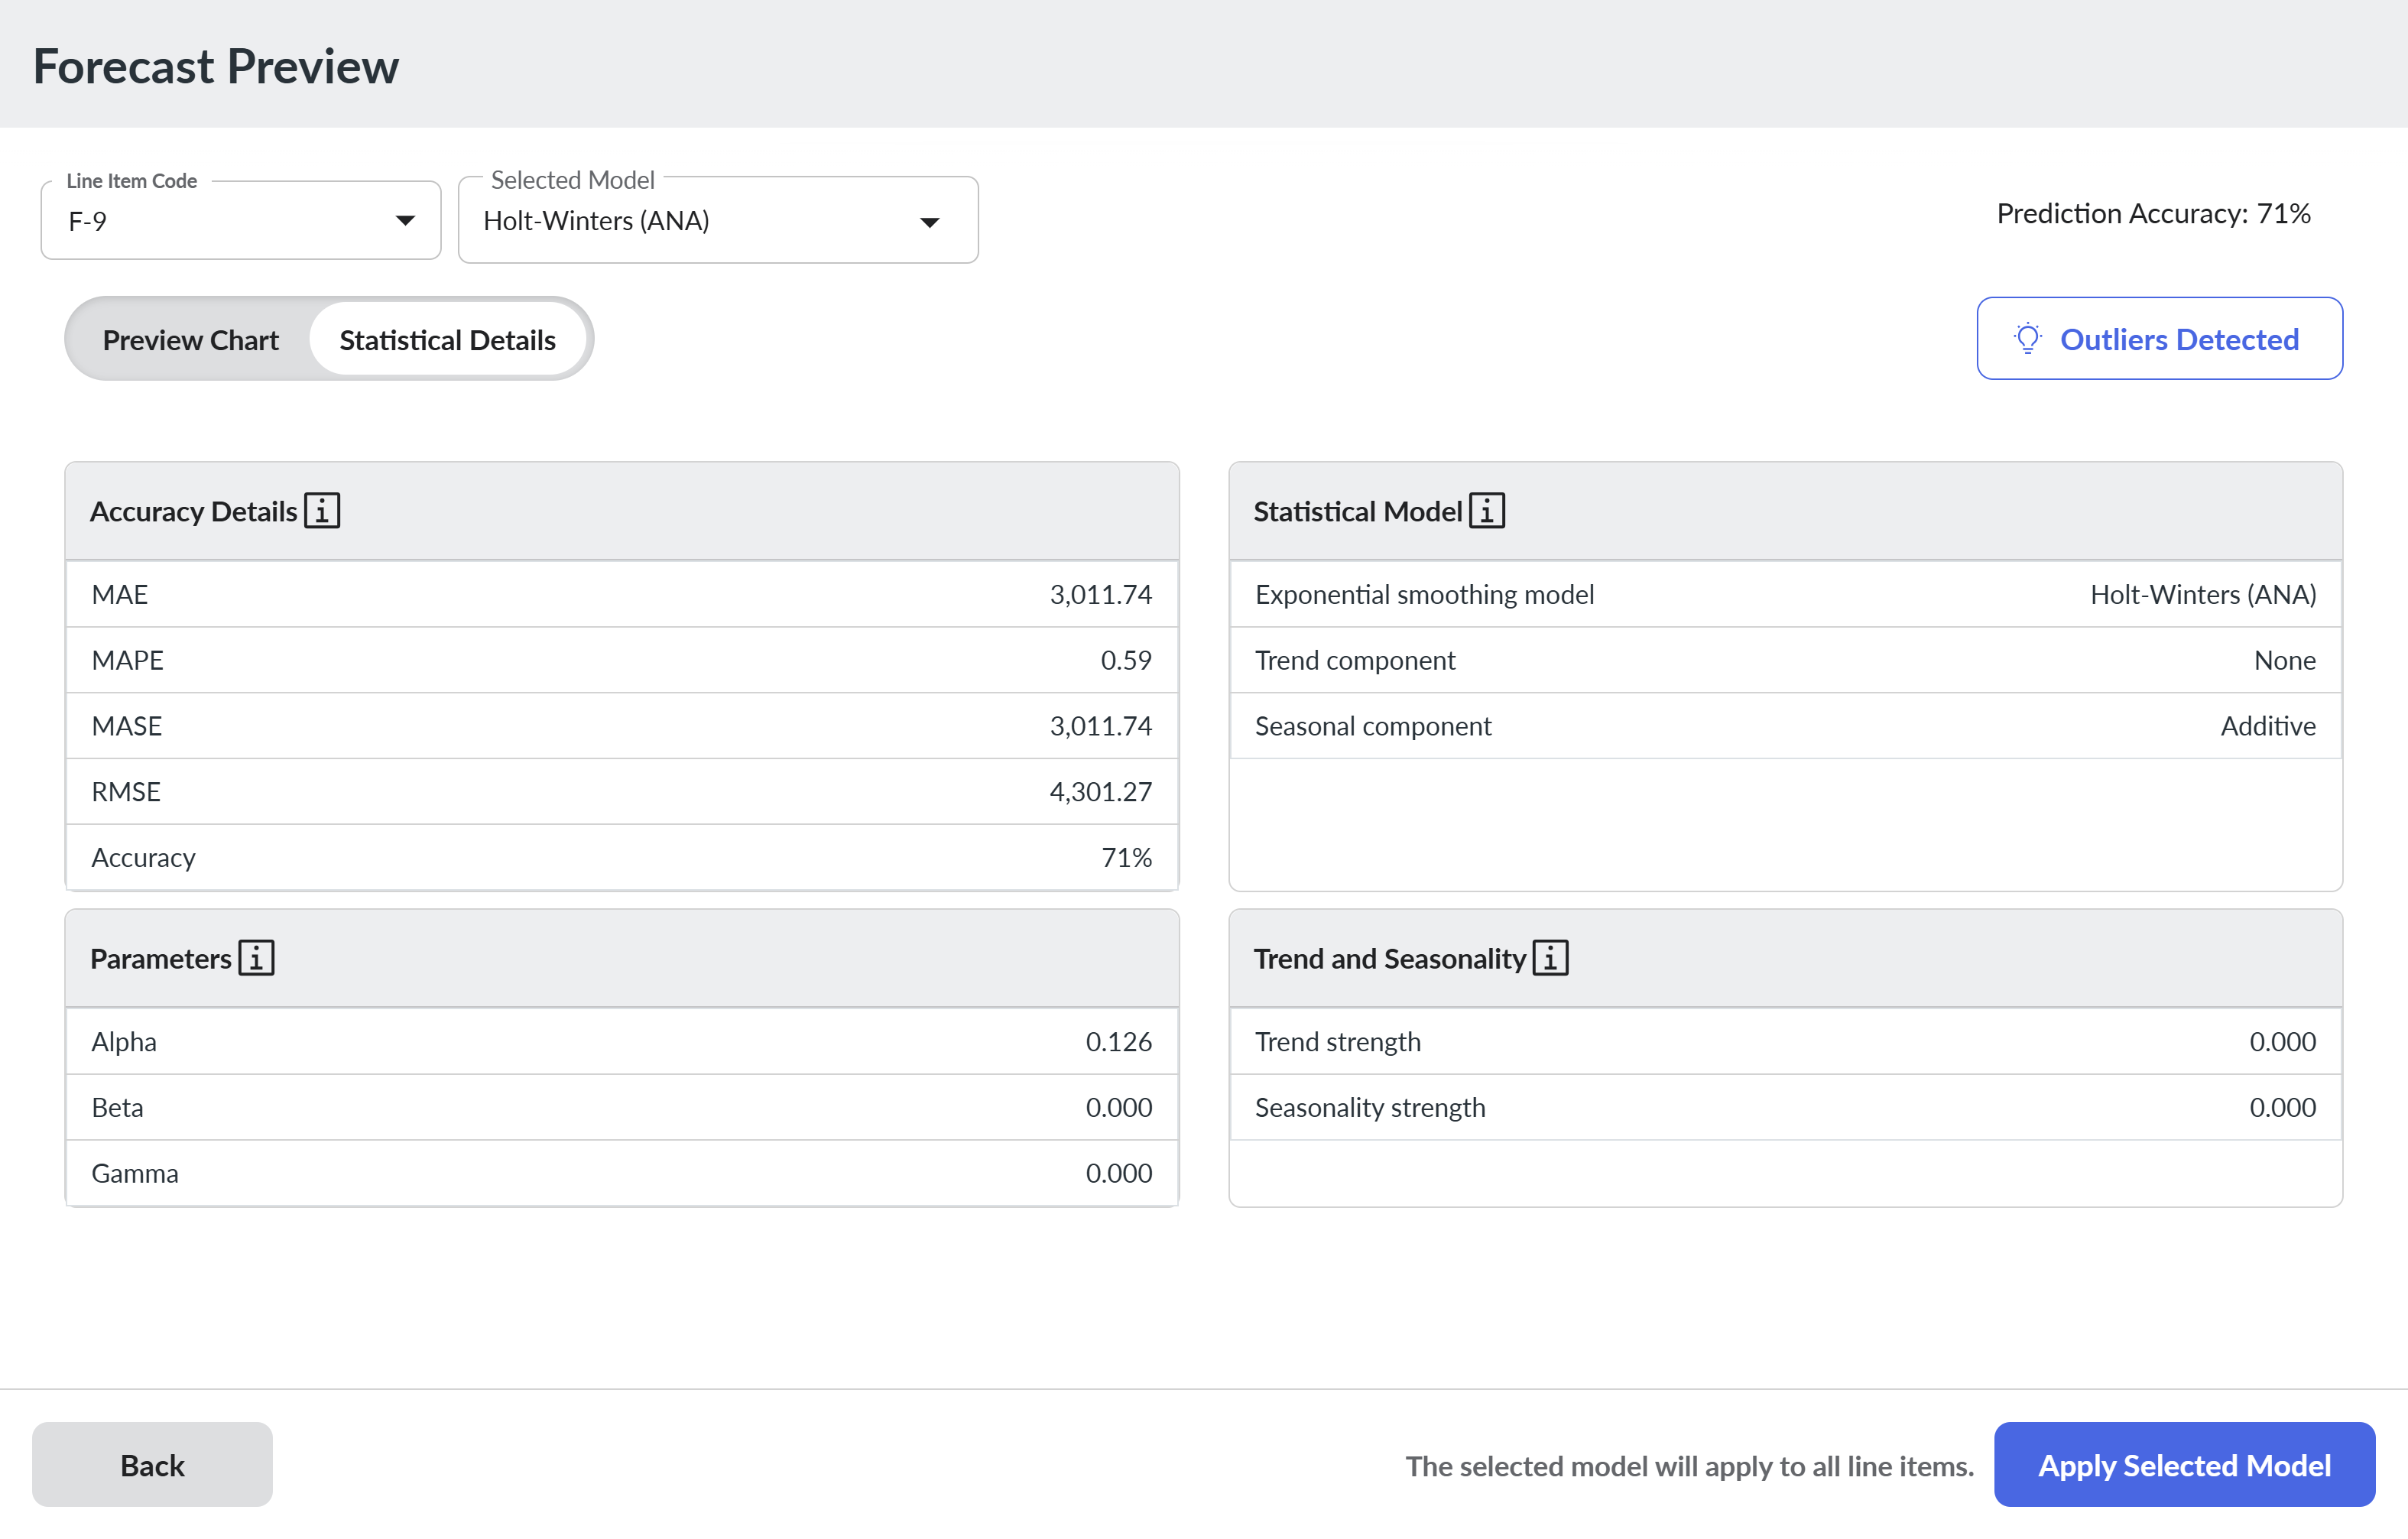Click Apply Selected Model button
2408x1539 pixels.
tap(2184, 1464)
